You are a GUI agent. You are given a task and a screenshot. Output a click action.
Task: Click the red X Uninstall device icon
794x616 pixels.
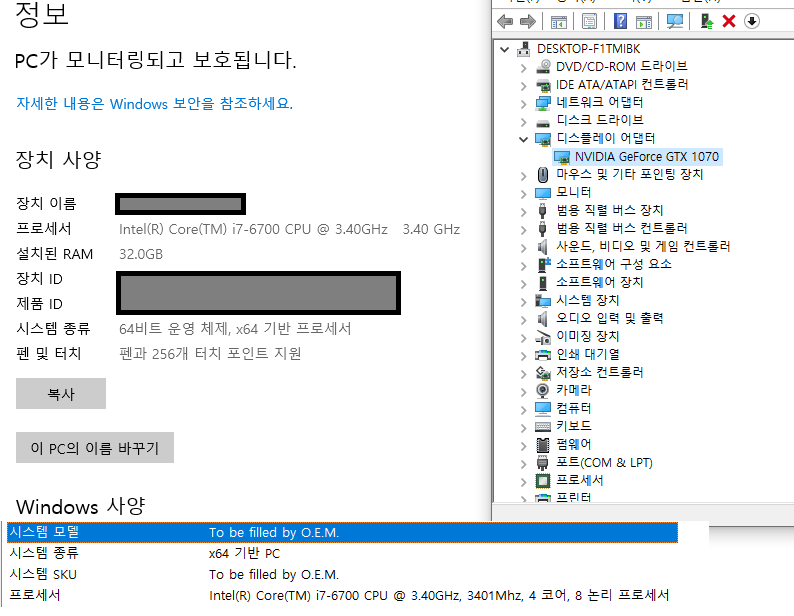(729, 21)
